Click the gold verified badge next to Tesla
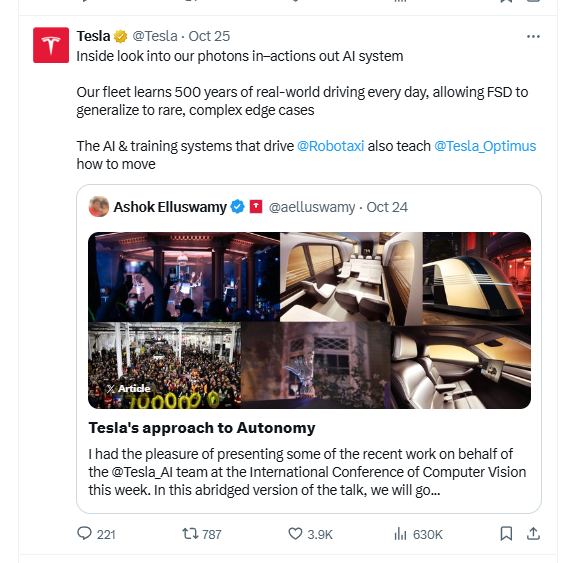This screenshot has width=581, height=563. (120, 36)
